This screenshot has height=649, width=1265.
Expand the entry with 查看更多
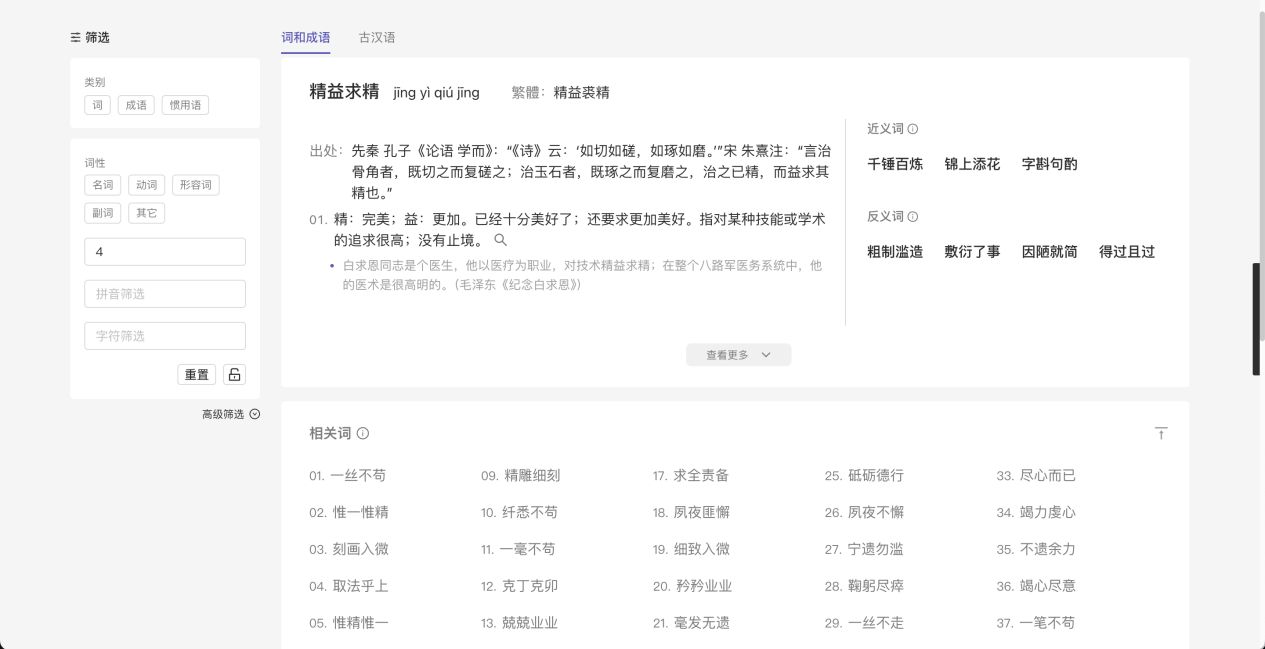tap(738, 355)
